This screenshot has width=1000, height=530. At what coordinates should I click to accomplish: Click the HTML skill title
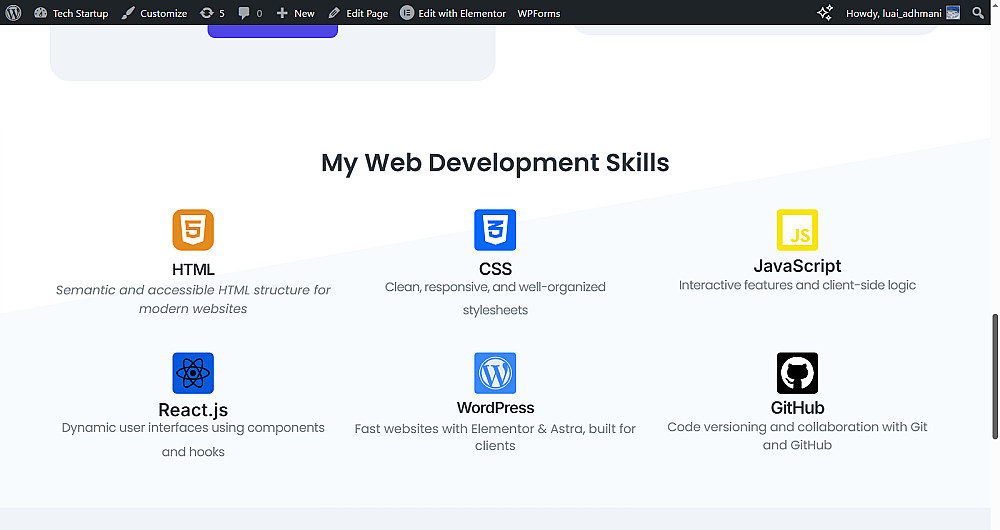[193, 269]
